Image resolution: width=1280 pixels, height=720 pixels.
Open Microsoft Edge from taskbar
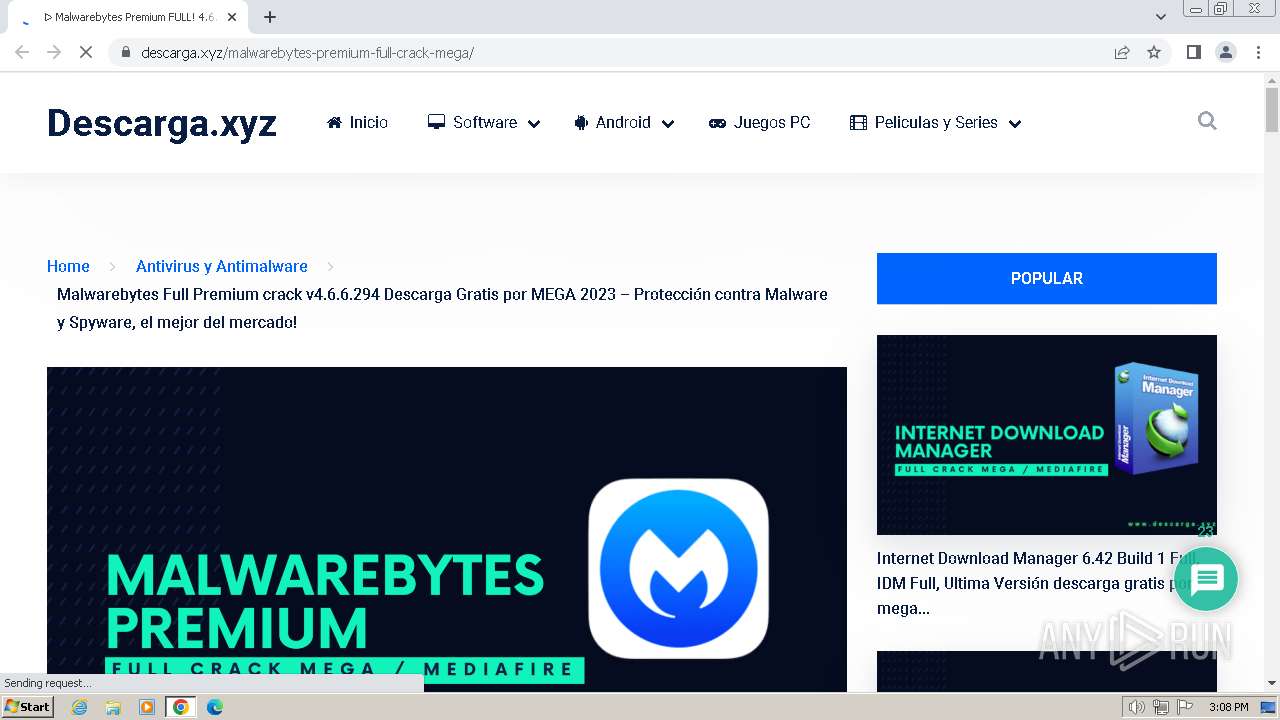(x=215, y=707)
